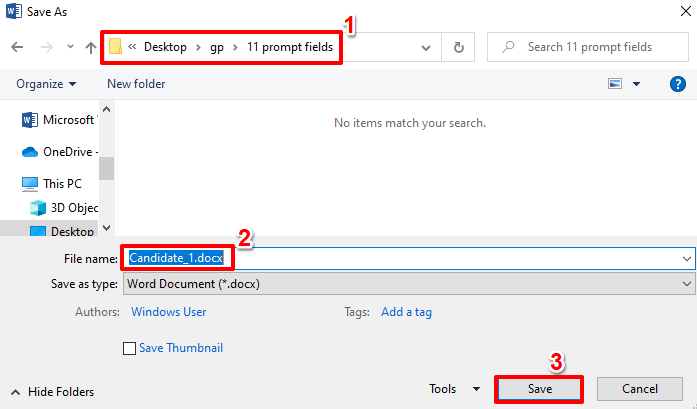
Task: Collapse the pane with Hide Folders
Action: (54, 391)
